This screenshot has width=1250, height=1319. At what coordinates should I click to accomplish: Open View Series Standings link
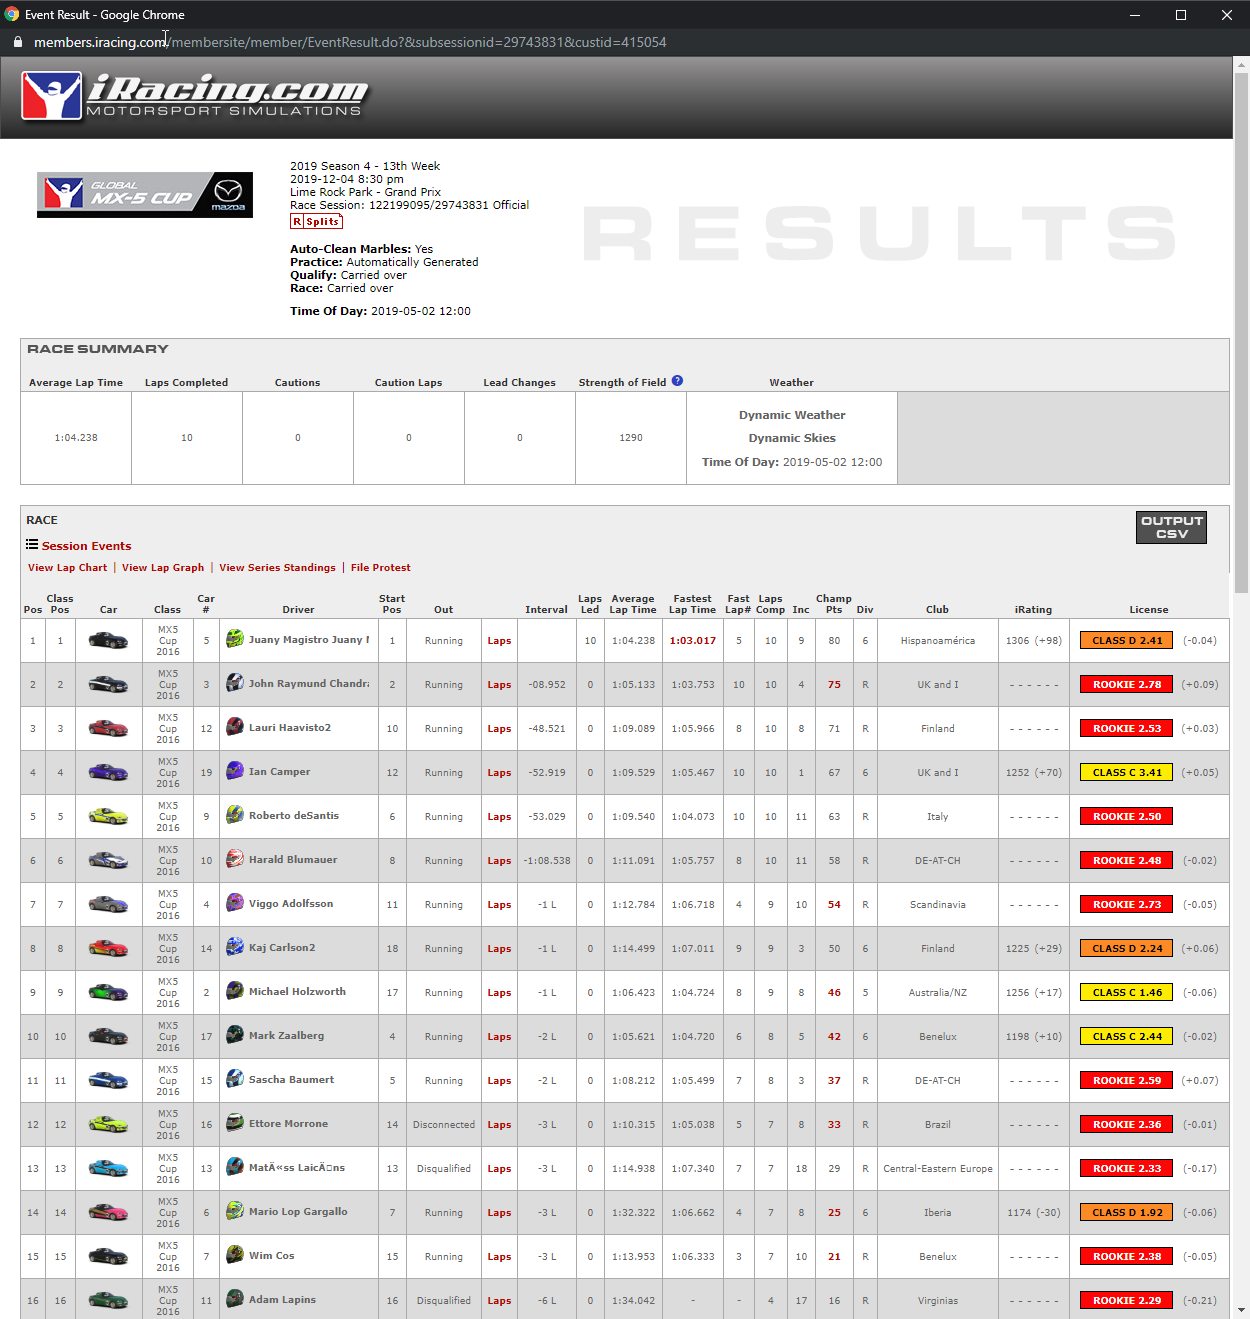tap(277, 568)
